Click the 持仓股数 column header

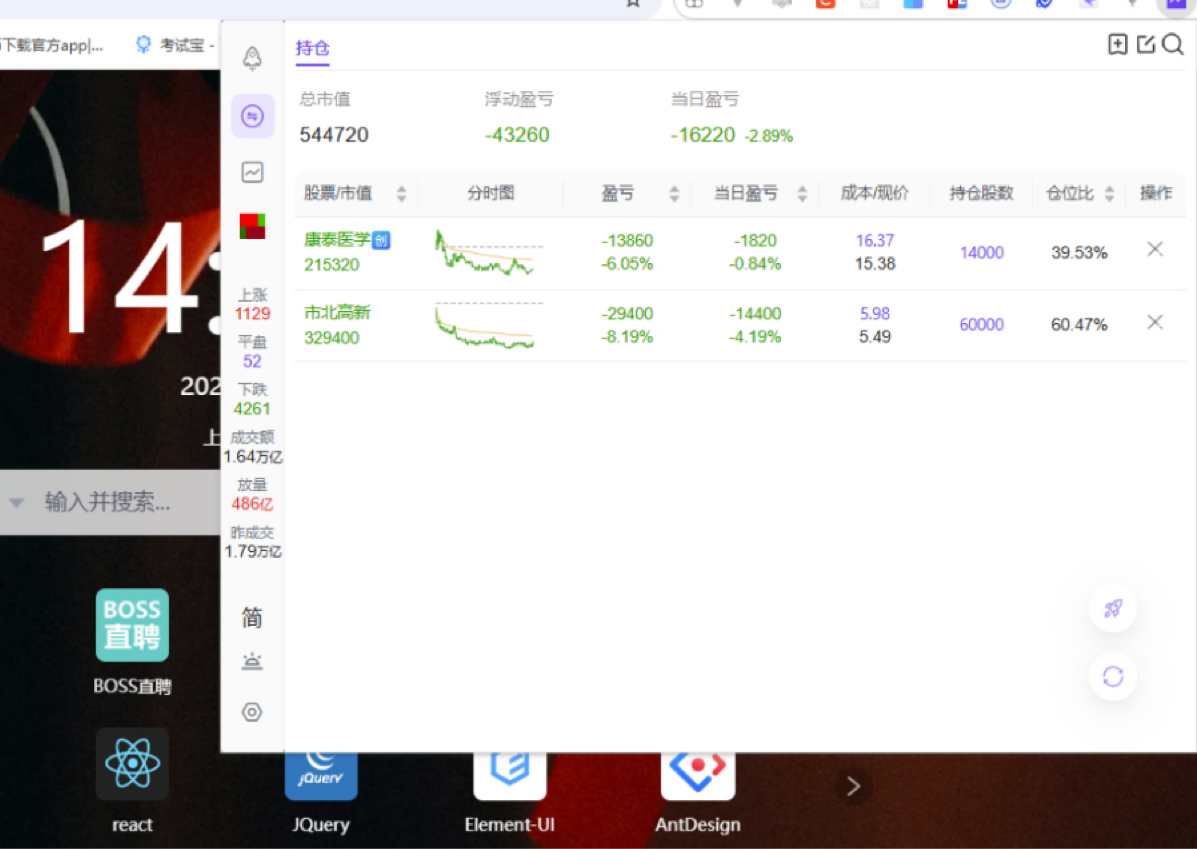981,193
